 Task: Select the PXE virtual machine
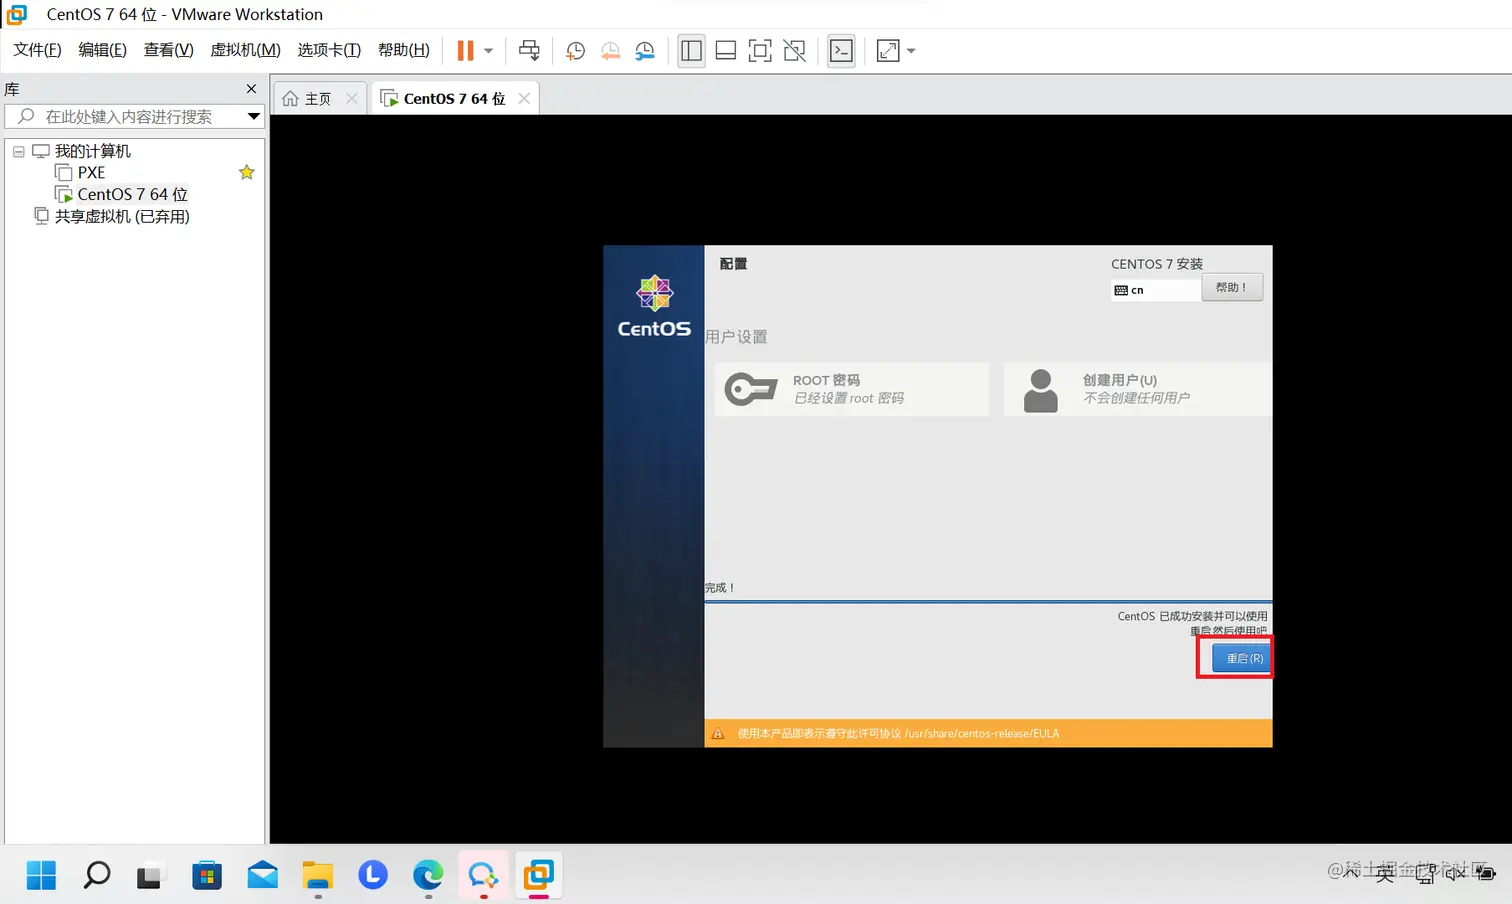90,172
